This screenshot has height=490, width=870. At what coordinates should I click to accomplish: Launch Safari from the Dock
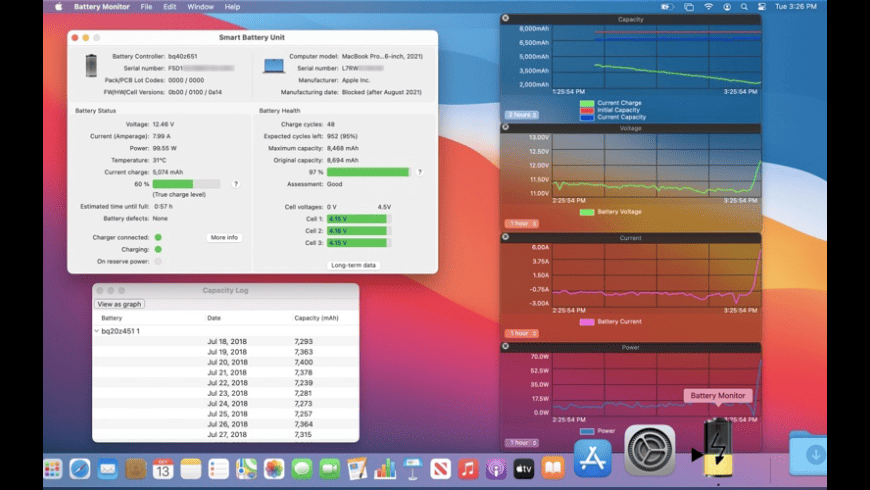(x=80, y=469)
